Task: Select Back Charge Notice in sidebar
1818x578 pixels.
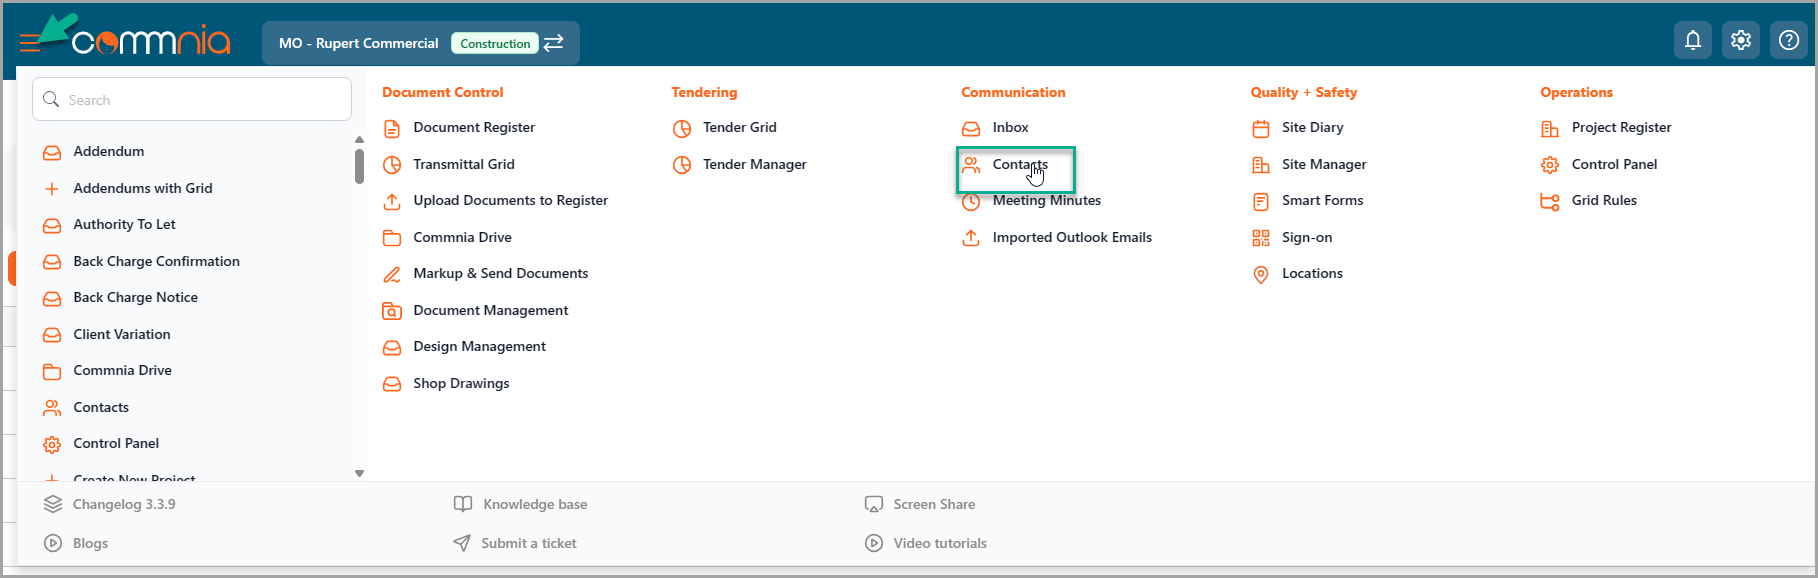Action: (135, 298)
